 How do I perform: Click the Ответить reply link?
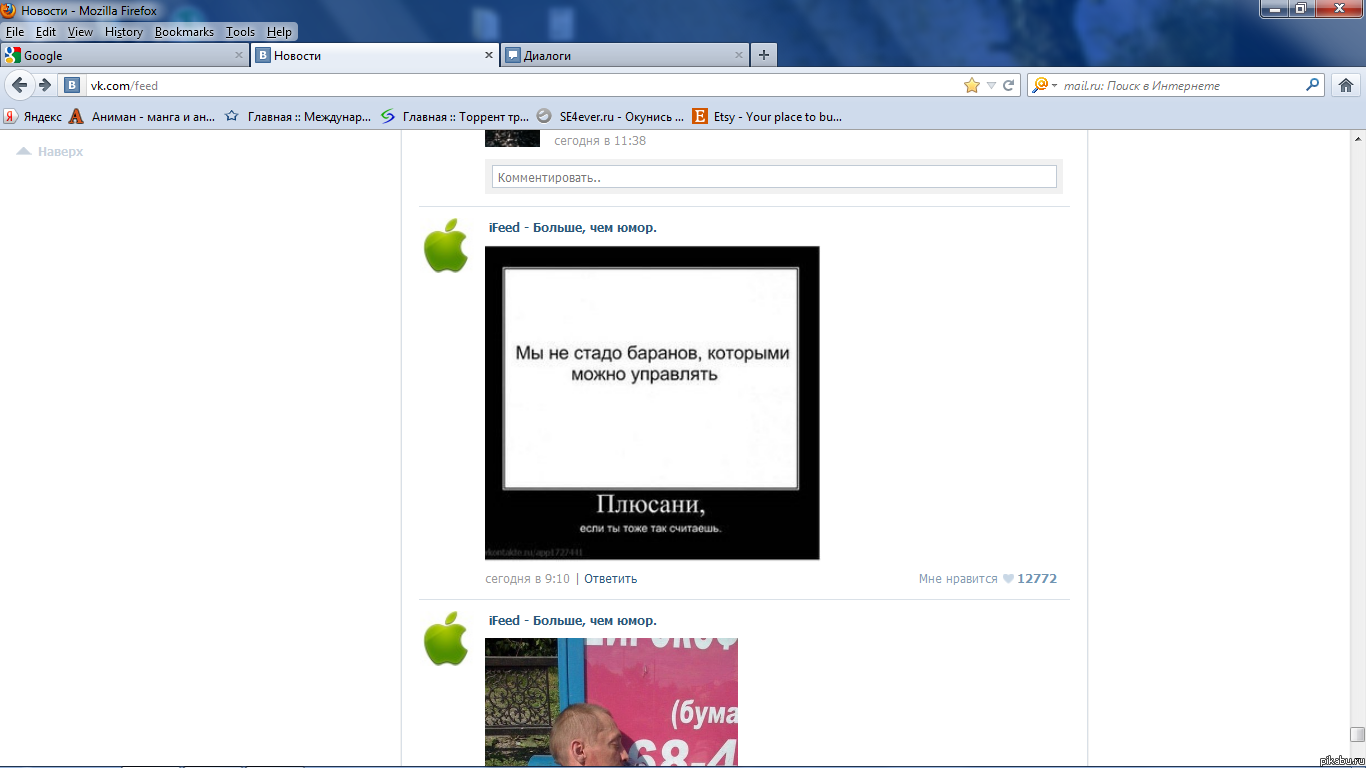point(610,579)
